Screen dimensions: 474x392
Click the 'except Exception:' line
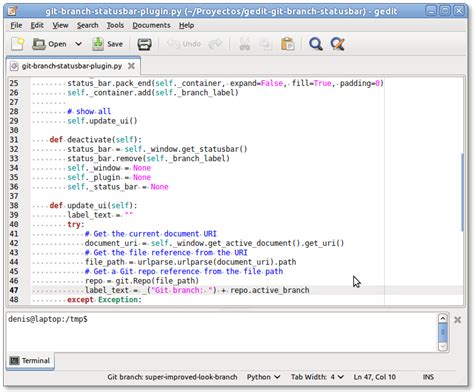[x=104, y=300]
